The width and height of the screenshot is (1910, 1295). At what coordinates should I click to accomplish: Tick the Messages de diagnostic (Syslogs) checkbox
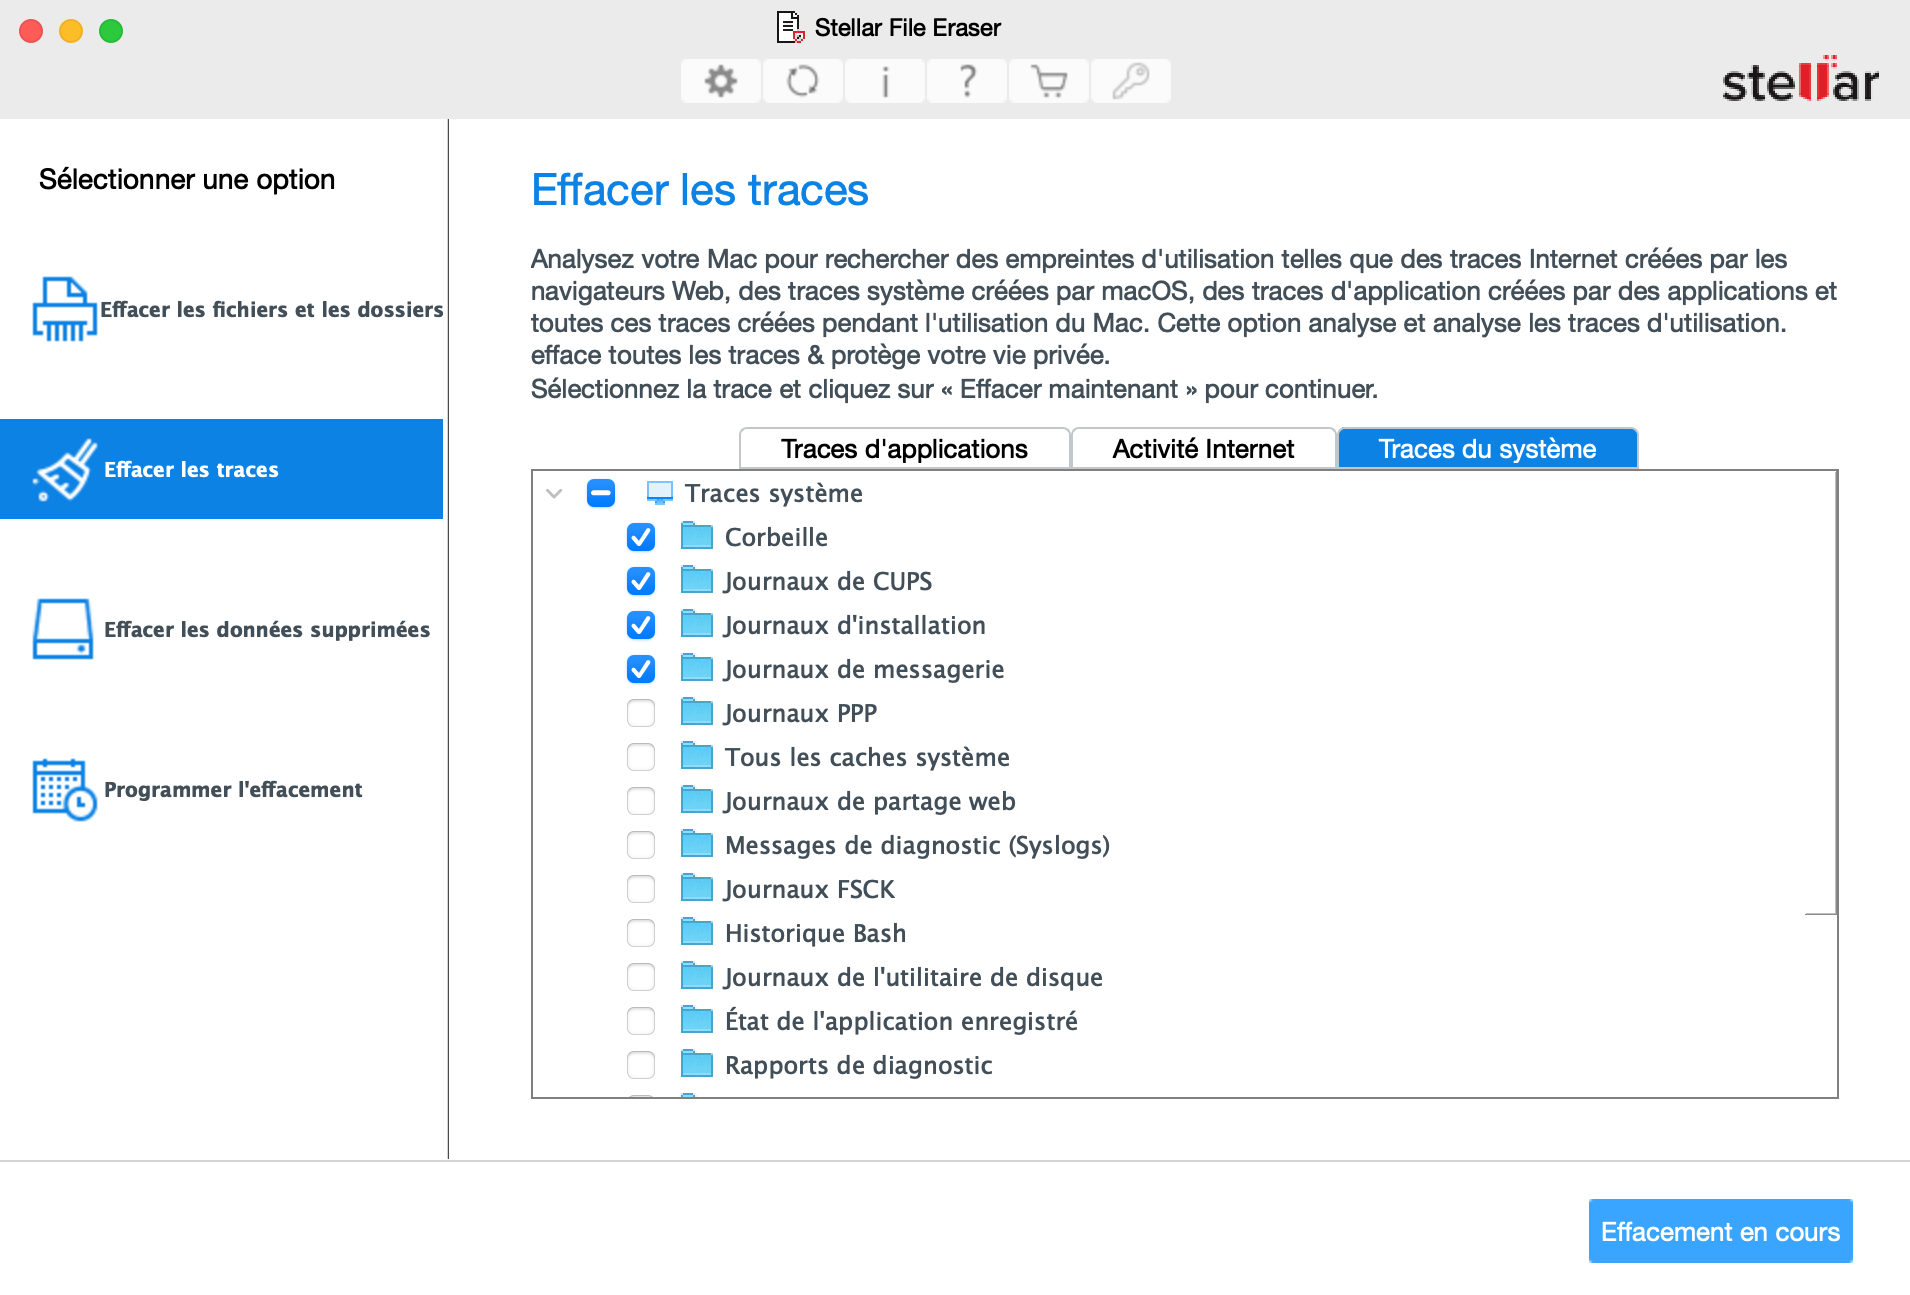click(x=641, y=845)
